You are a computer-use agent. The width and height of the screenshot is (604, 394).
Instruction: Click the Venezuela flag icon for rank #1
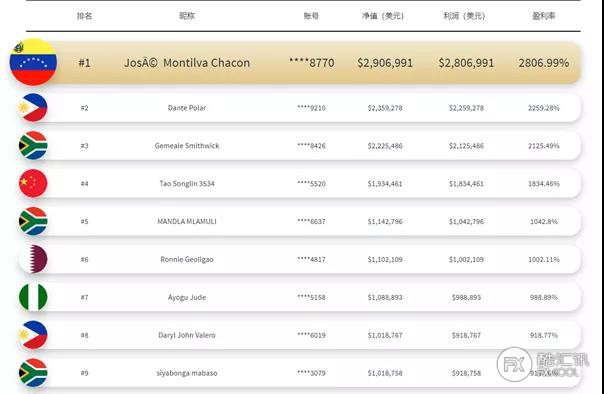pyautogui.click(x=33, y=62)
